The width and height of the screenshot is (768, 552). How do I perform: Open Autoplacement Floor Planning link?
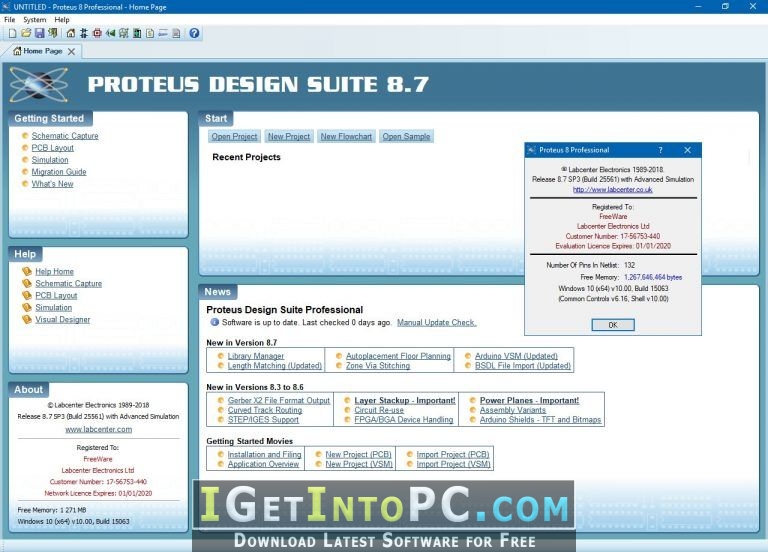coord(398,356)
